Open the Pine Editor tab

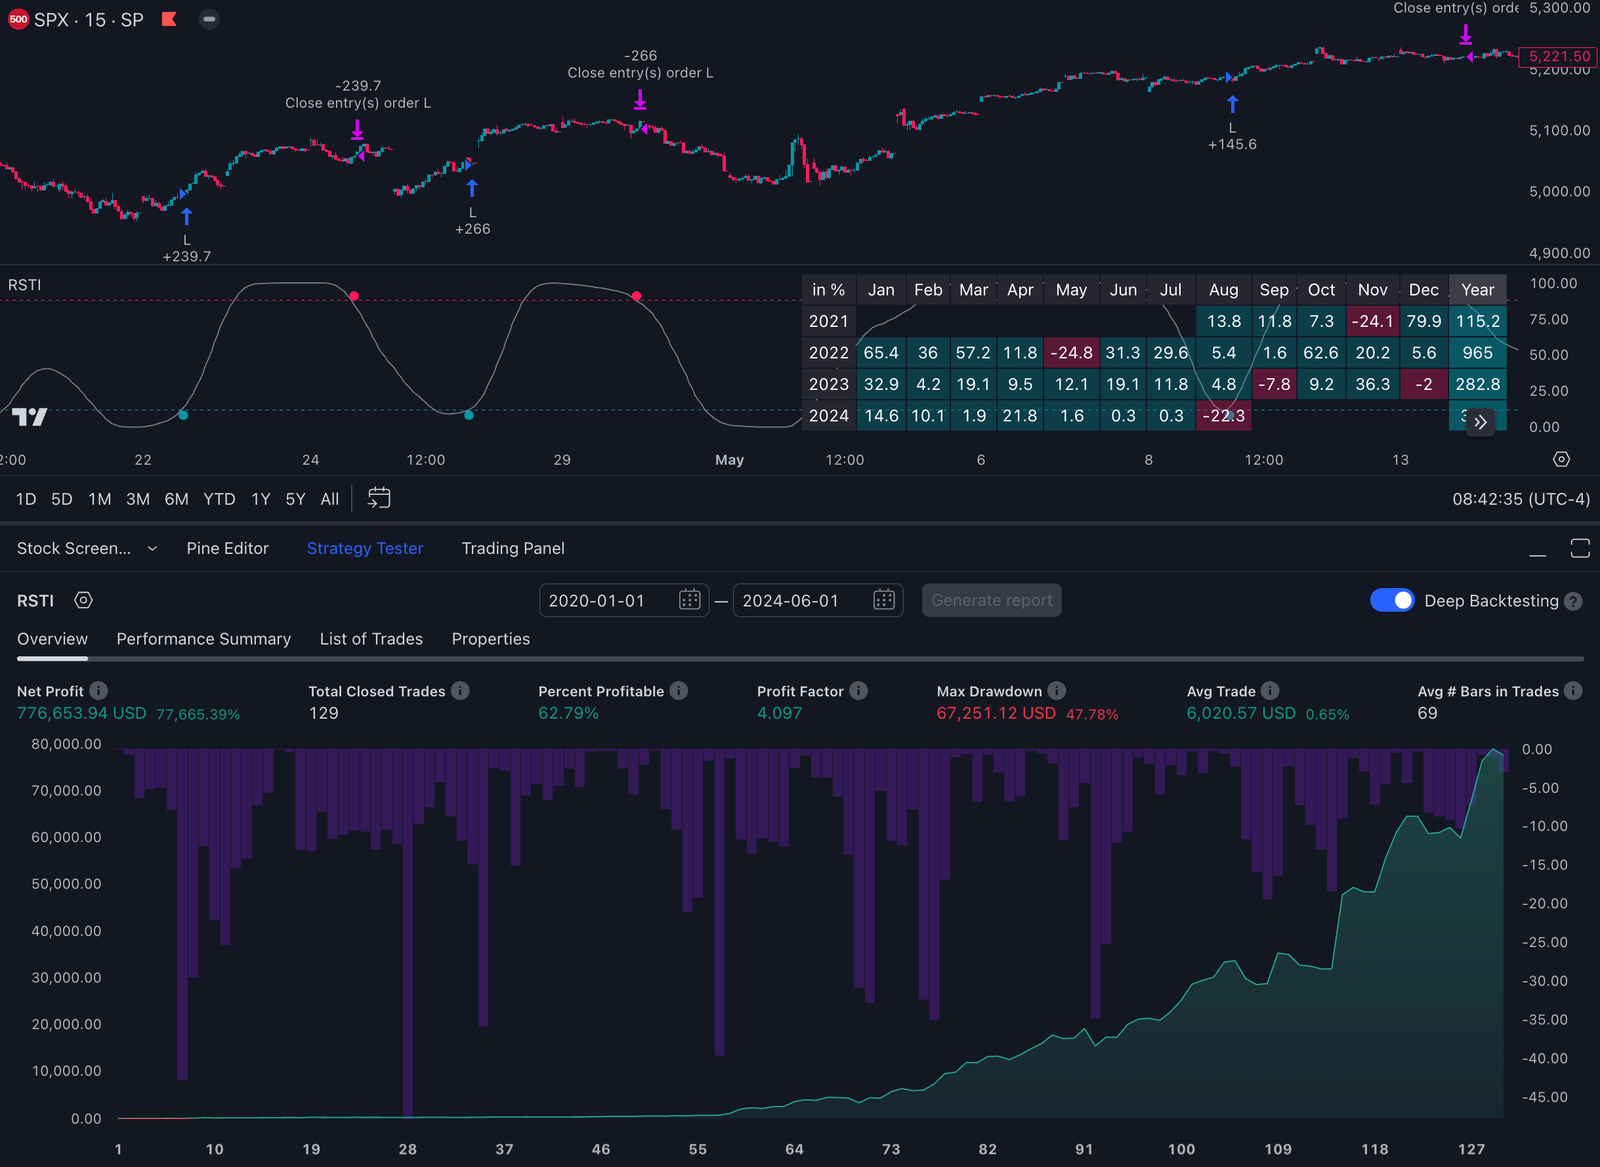pos(228,548)
